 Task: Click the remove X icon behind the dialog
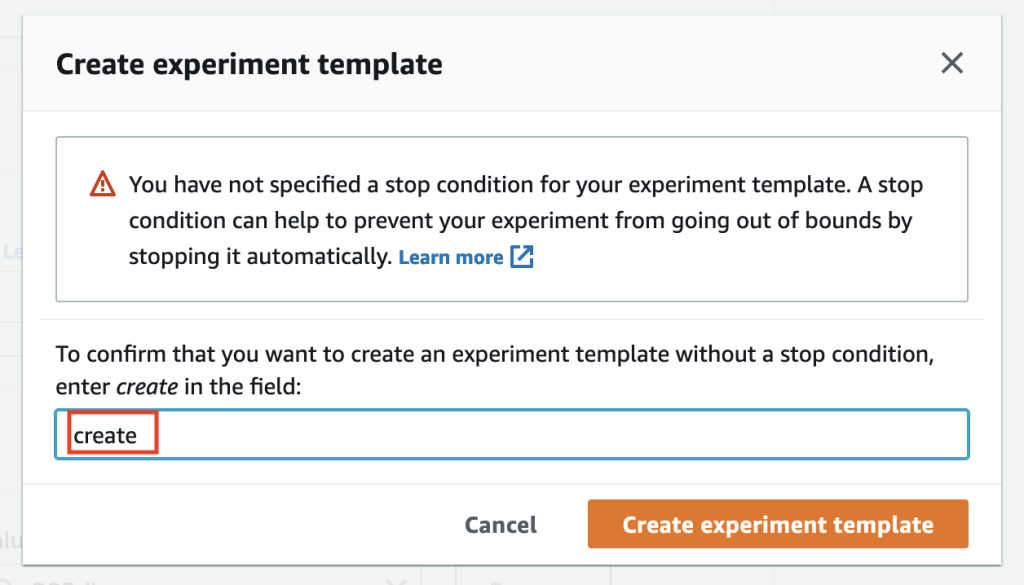click(x=395, y=578)
